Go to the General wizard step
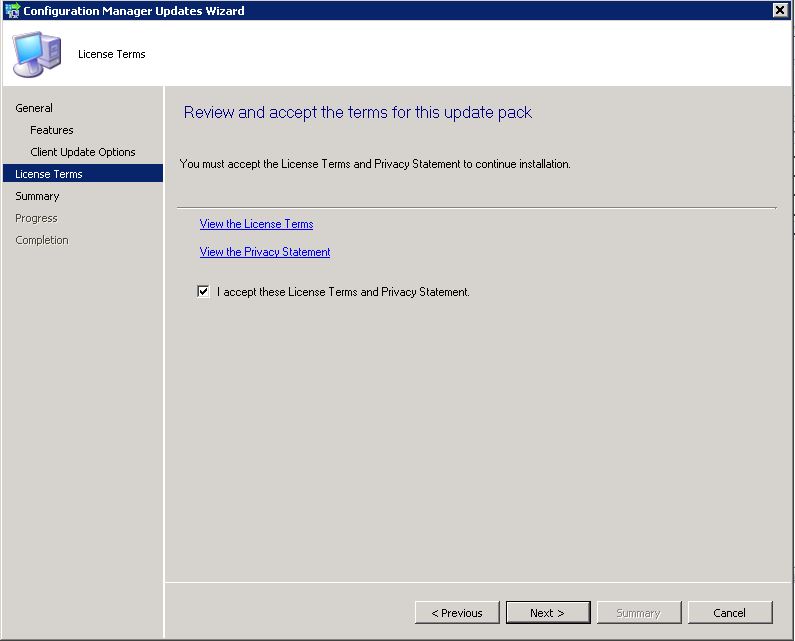Viewport: 795px width, 641px height. [34, 108]
